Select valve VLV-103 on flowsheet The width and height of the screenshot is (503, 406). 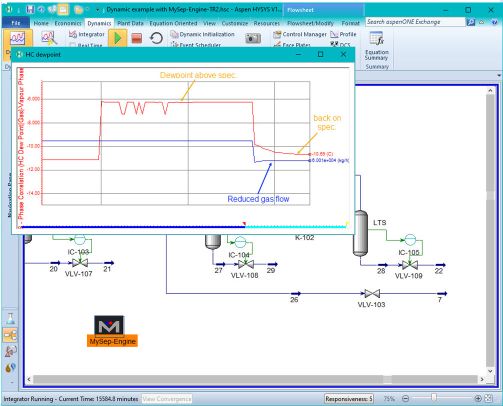372,294
